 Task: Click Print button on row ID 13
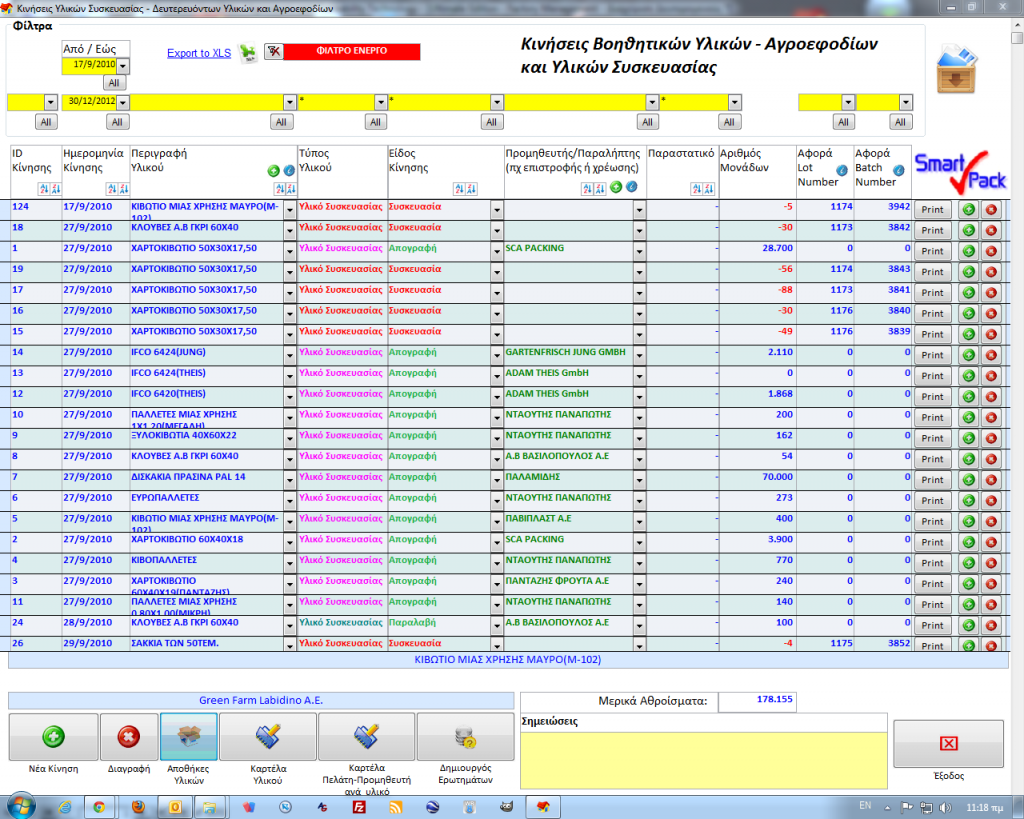[x=932, y=376]
